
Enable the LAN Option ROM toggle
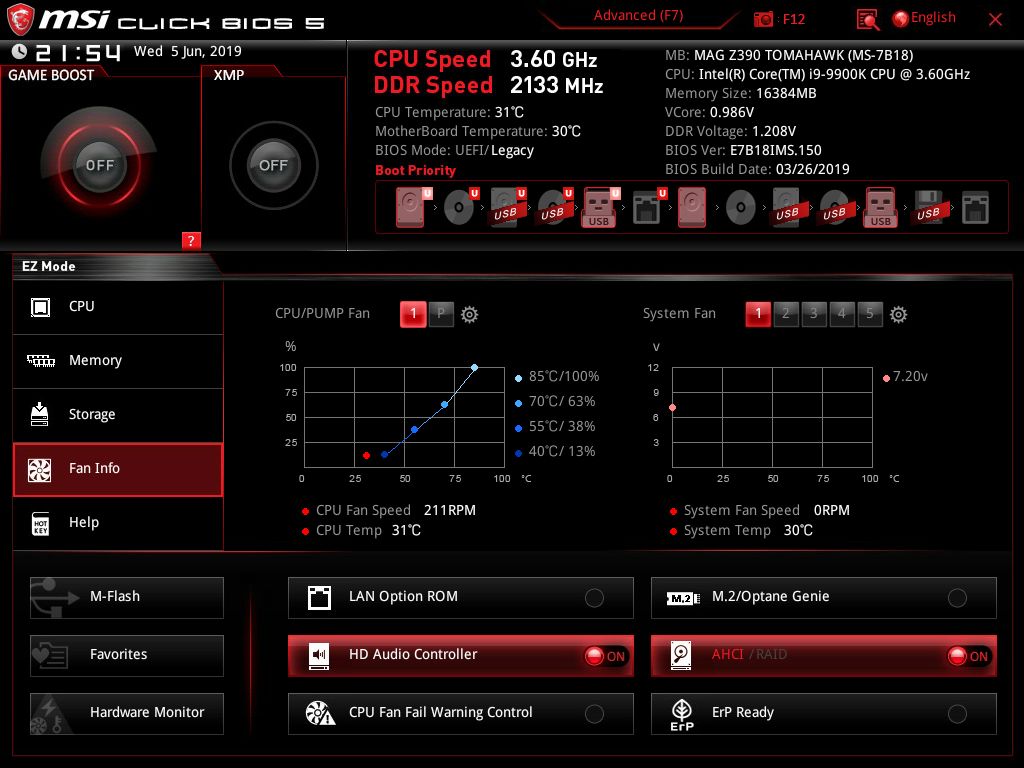coord(594,598)
